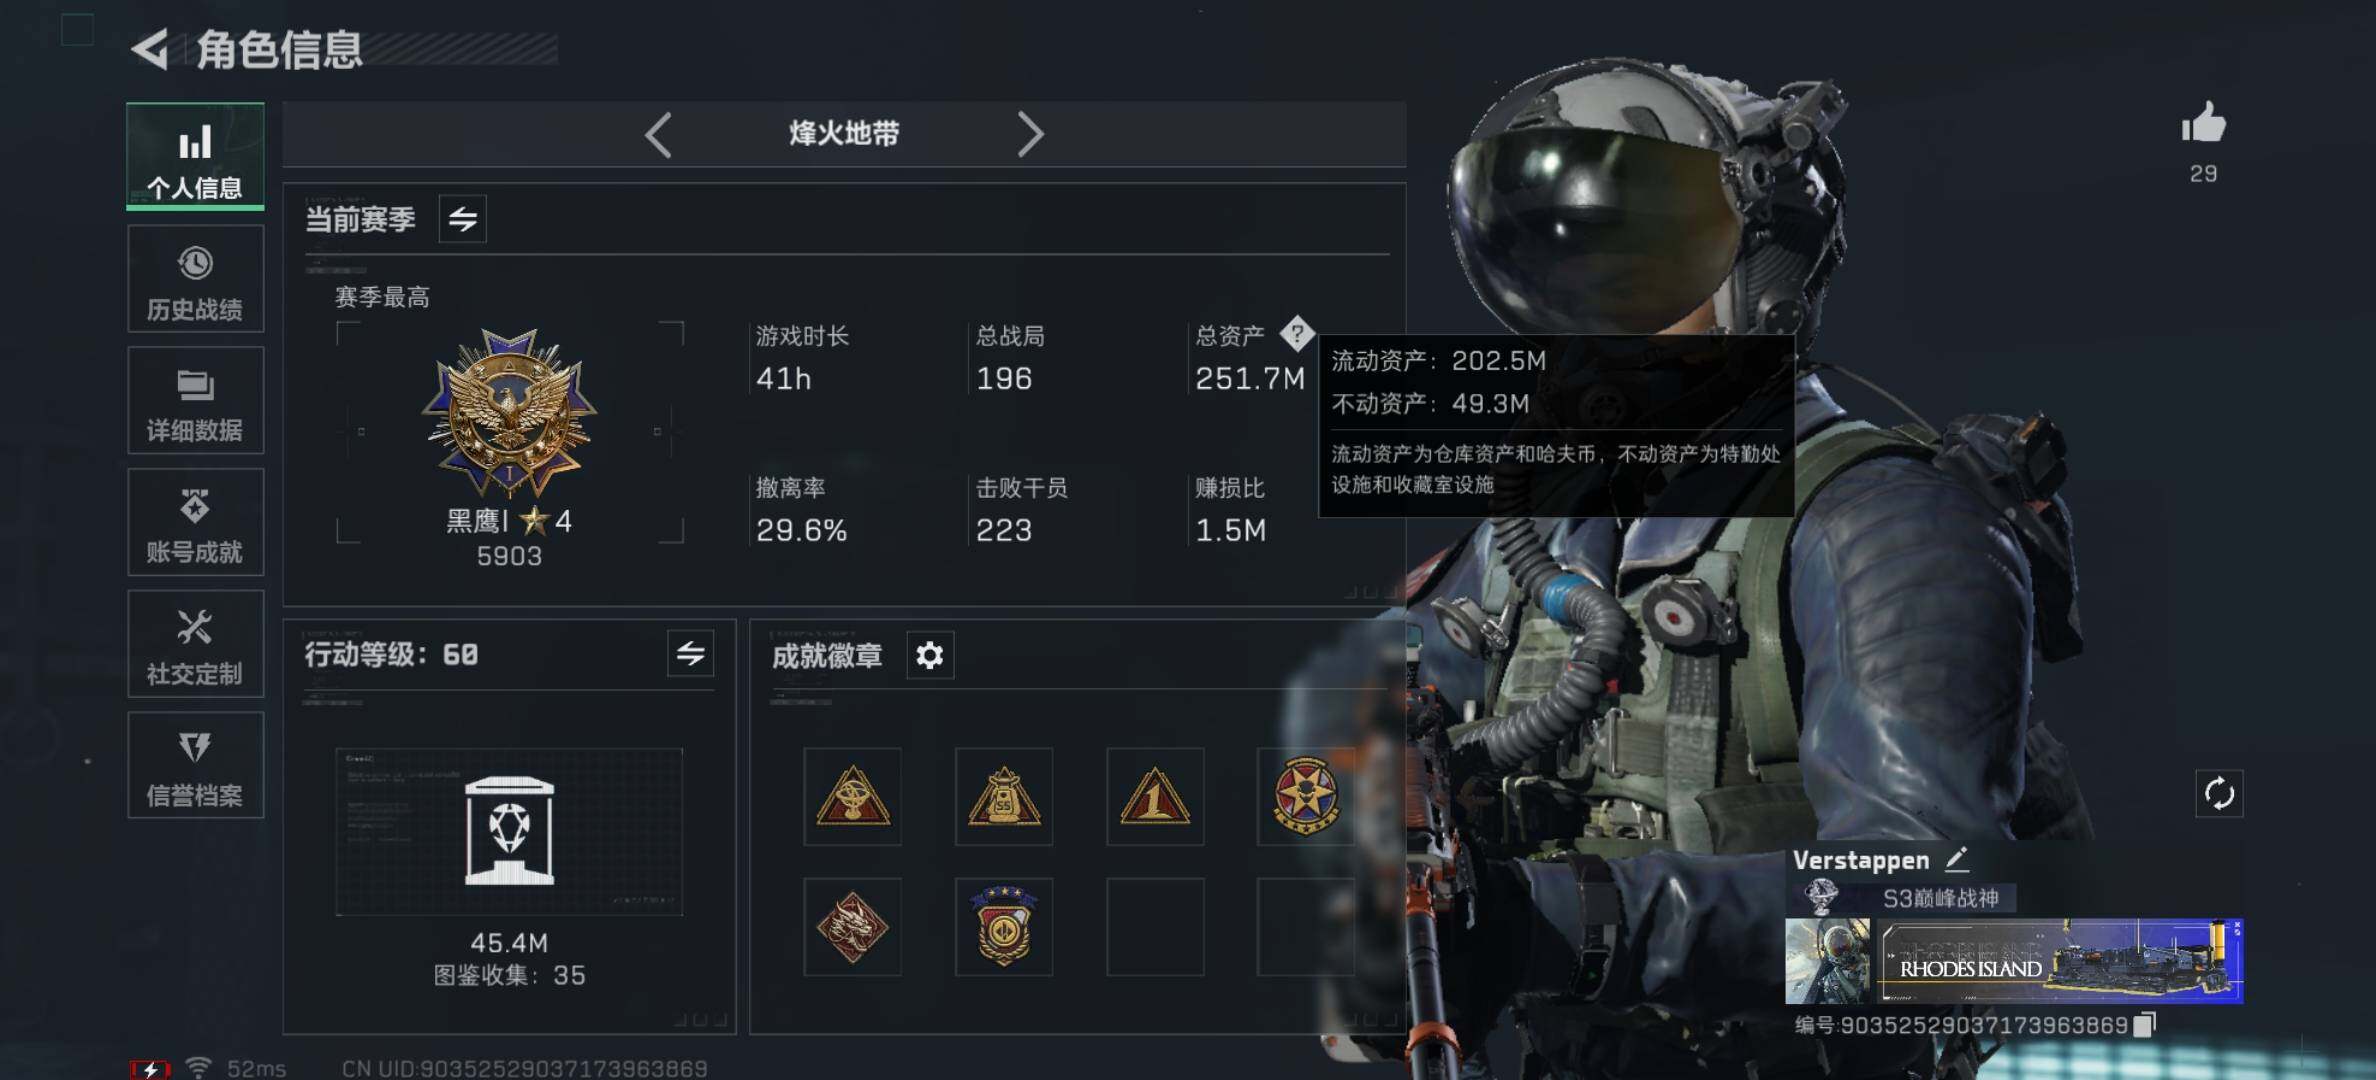Viewport: 2376px width, 1080px height.
Task: Give a thumbs-up like to this profile
Action: point(2203,124)
